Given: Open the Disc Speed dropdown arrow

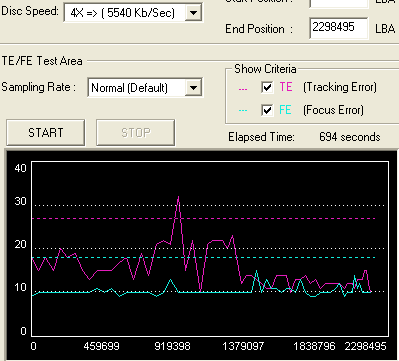Looking at the screenshot, I should point(193,13).
